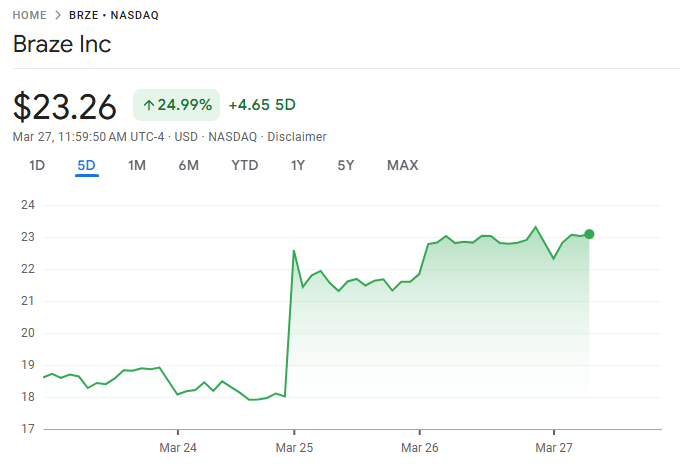
Task: Click the green current price dot on chart
Action: click(x=589, y=234)
